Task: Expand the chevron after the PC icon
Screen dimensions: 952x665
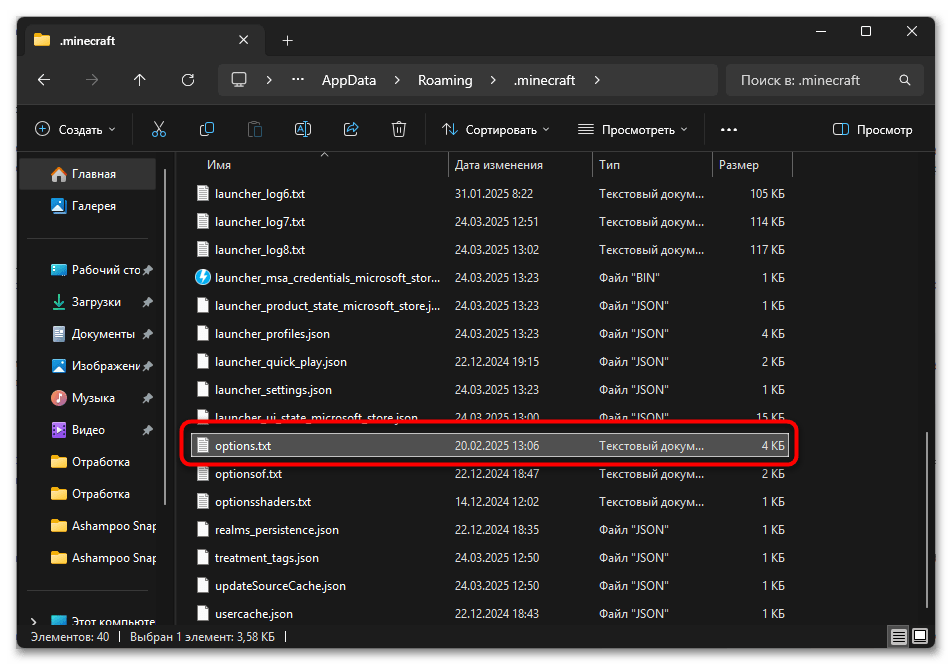Action: [269, 80]
